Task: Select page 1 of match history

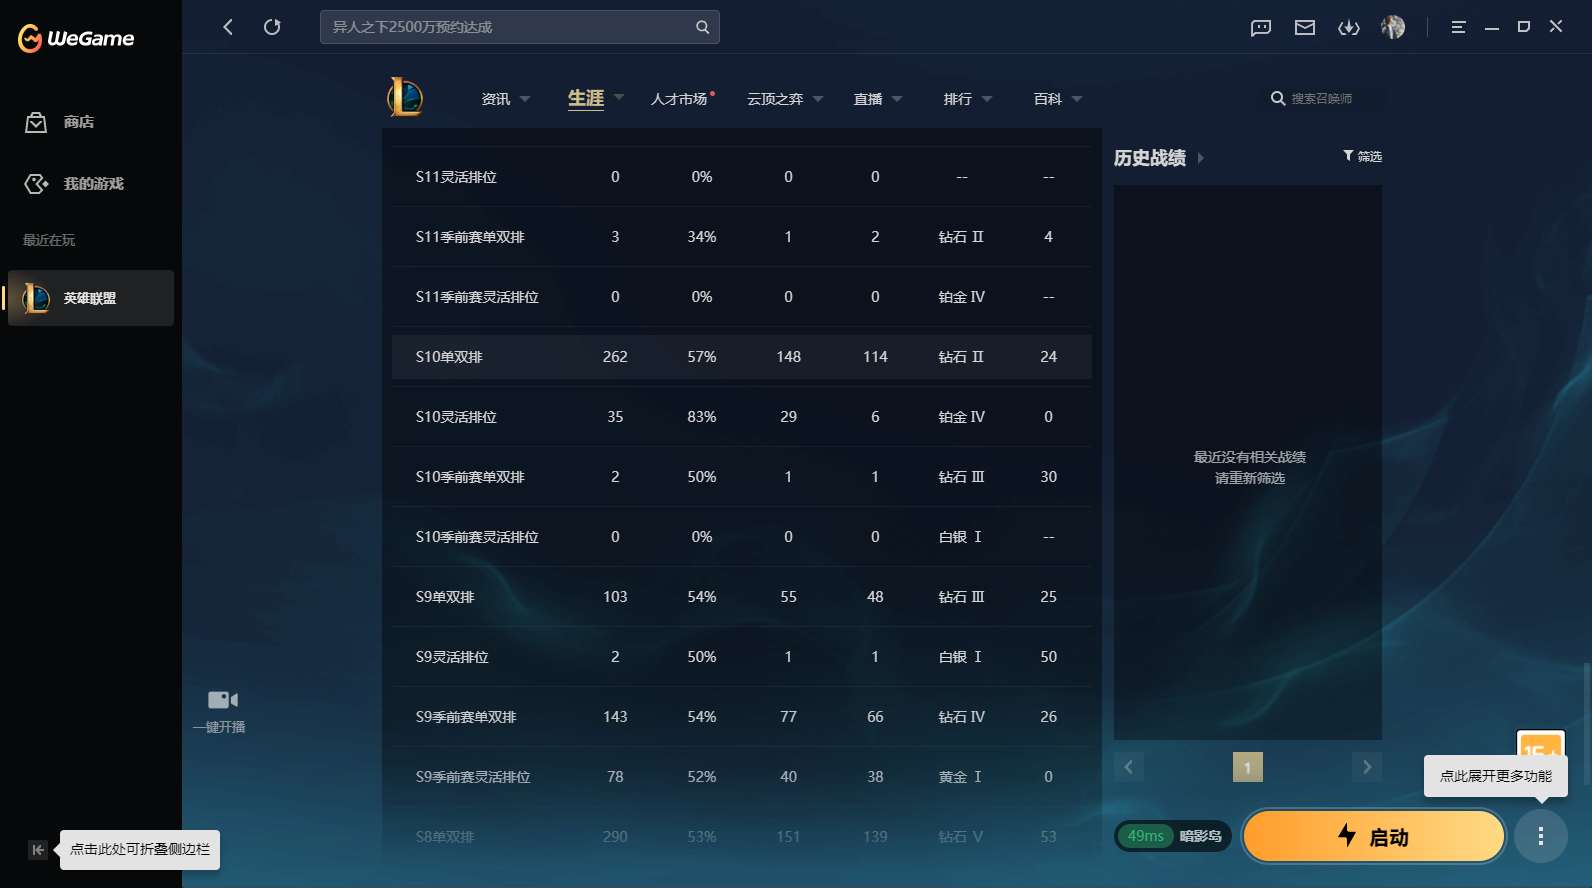Action: click(1248, 767)
